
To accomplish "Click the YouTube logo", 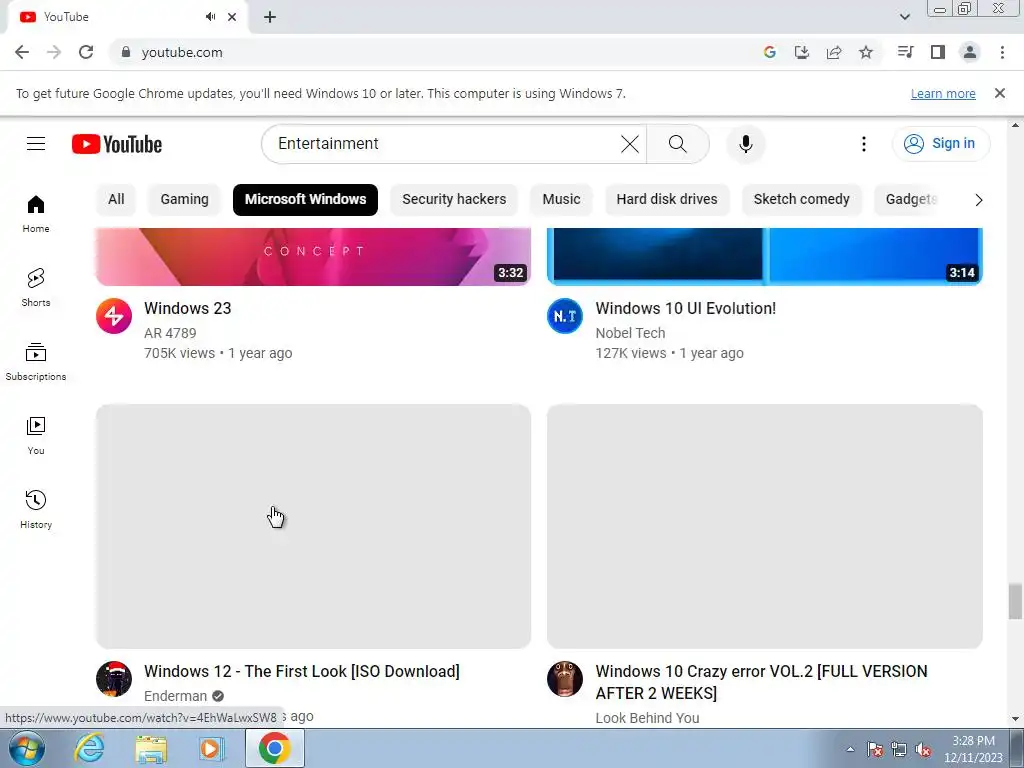I will coord(117,144).
